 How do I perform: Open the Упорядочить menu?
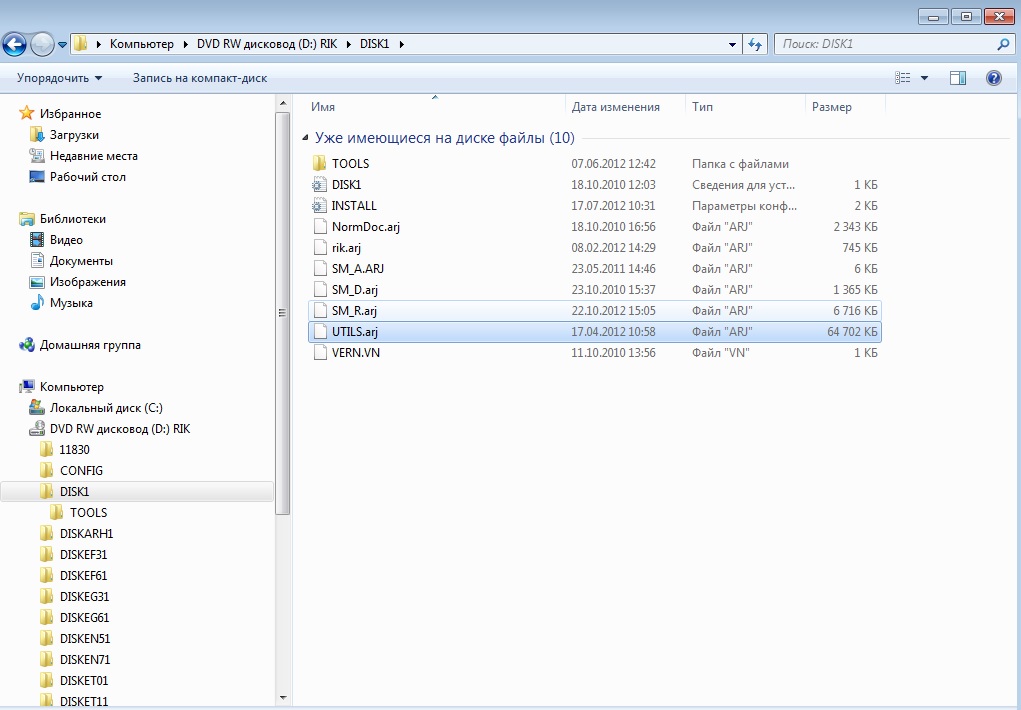tap(59, 78)
